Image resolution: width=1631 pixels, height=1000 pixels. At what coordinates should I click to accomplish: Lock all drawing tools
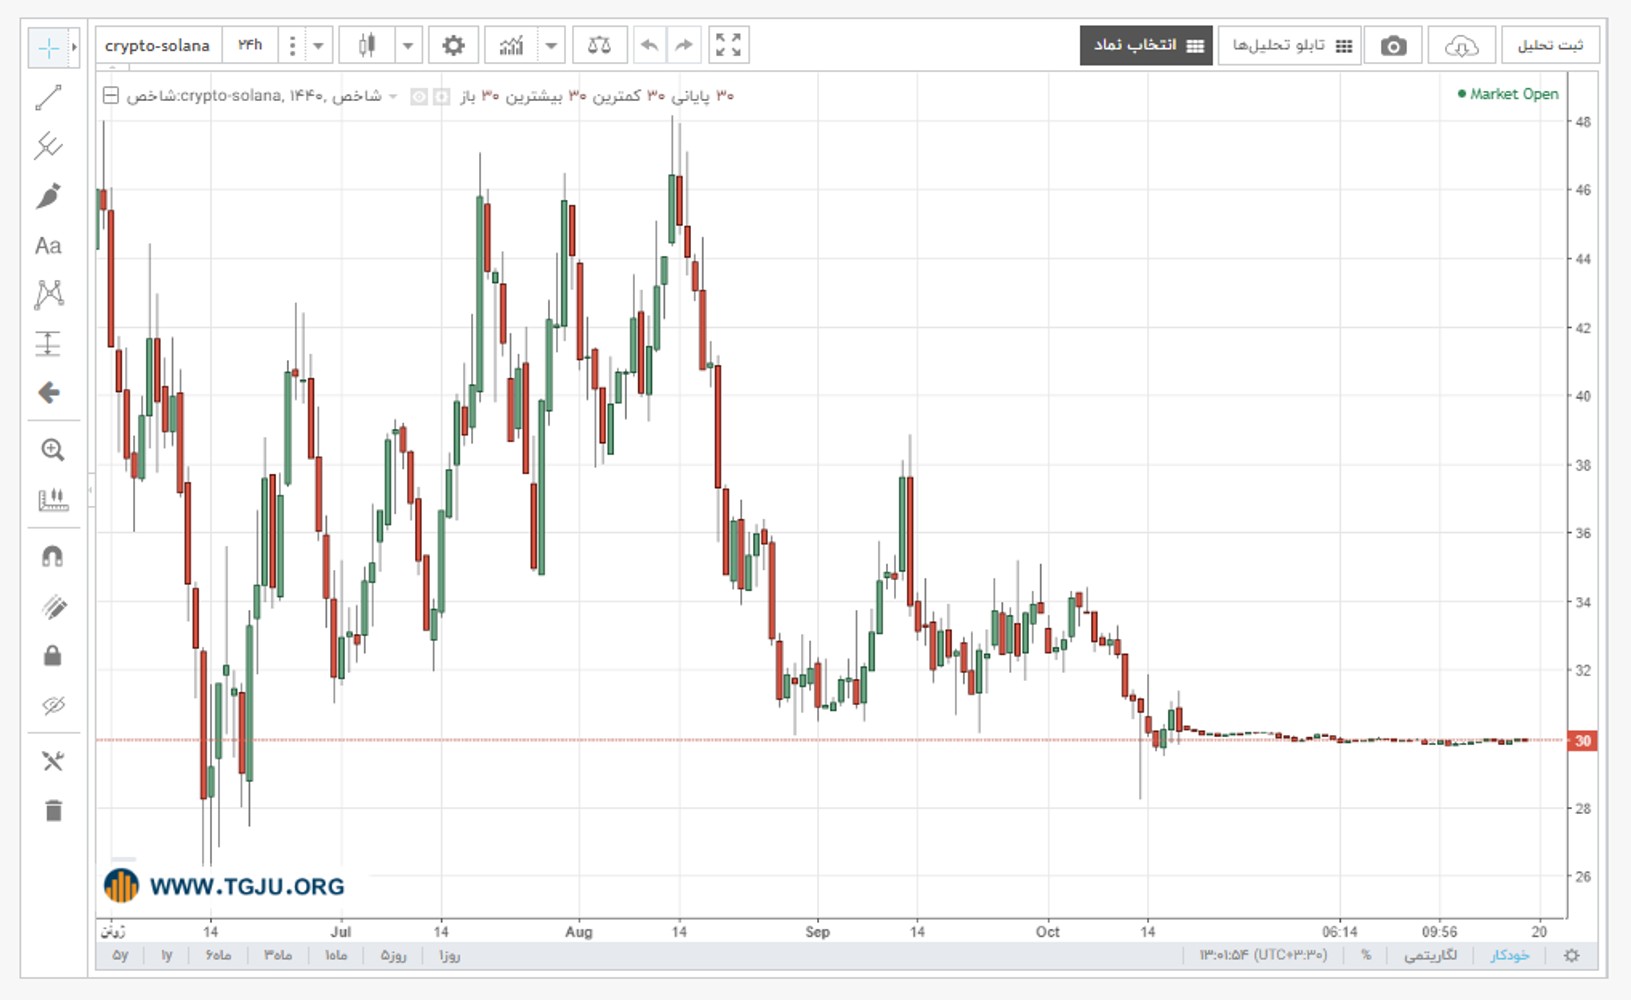(52, 656)
